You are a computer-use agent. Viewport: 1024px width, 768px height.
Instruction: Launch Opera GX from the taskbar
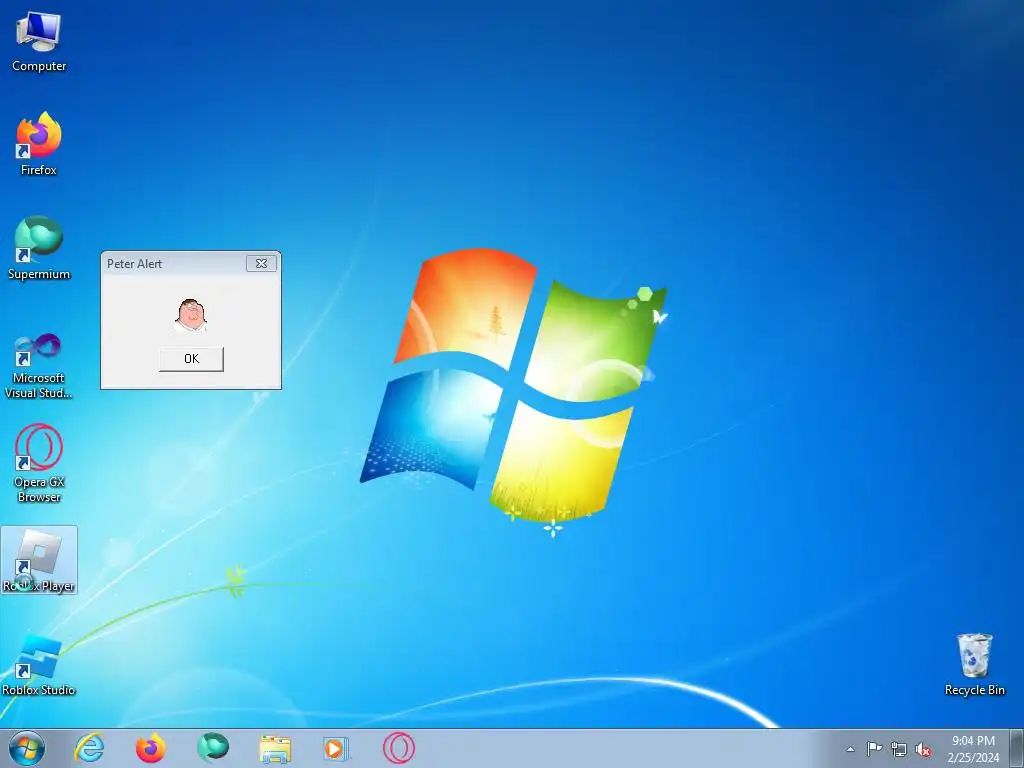pos(398,748)
